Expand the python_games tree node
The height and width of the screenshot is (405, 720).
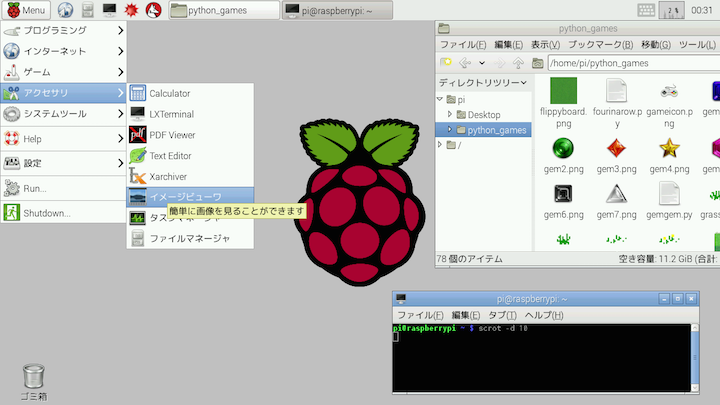pyautogui.click(x=450, y=129)
